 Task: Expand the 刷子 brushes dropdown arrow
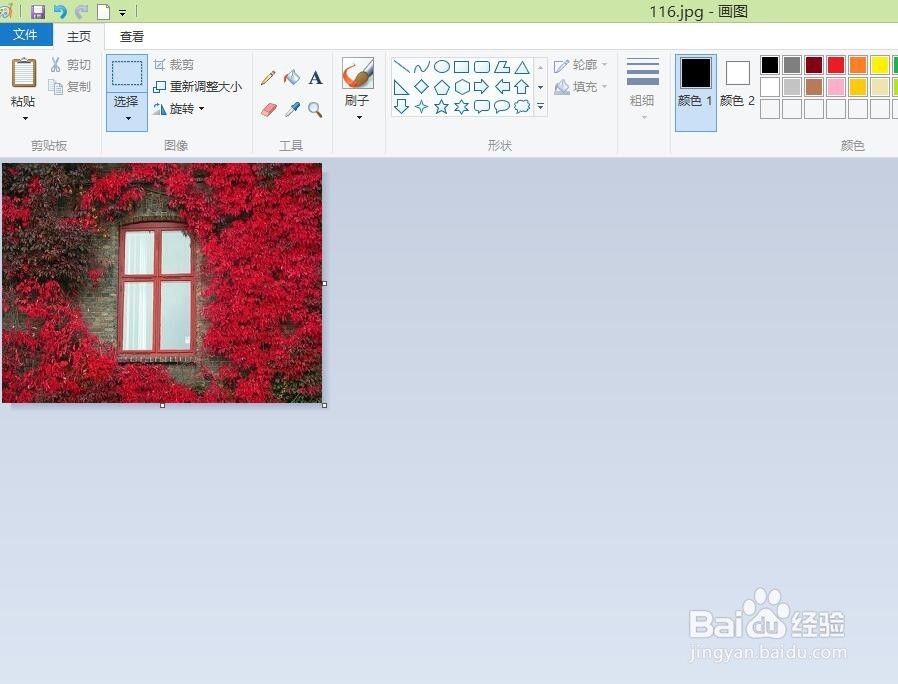(359, 117)
